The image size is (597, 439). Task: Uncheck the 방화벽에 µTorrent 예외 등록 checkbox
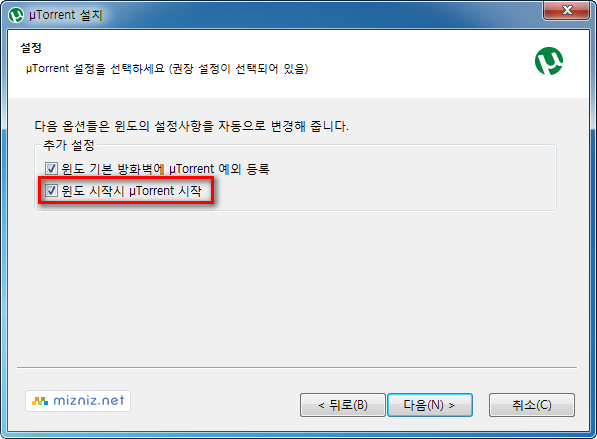(x=51, y=169)
